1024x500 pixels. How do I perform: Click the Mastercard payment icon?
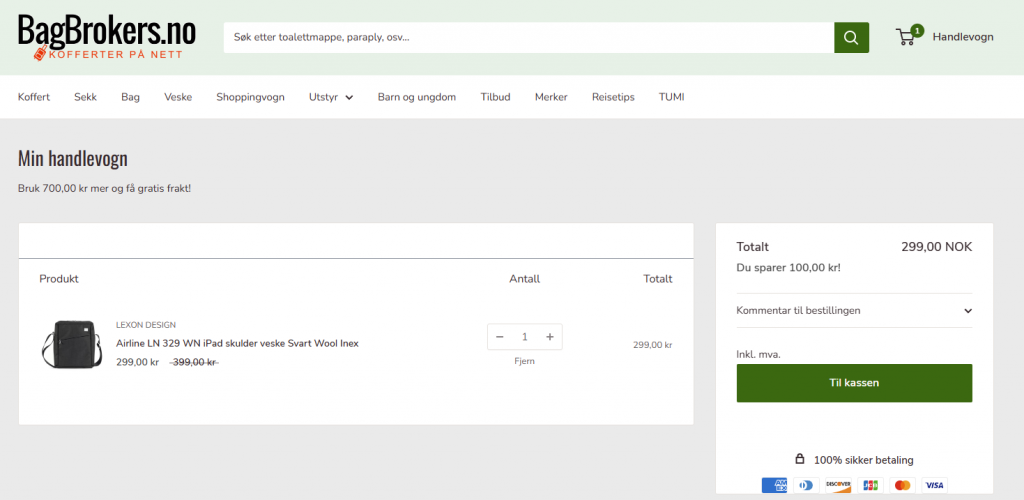point(903,485)
